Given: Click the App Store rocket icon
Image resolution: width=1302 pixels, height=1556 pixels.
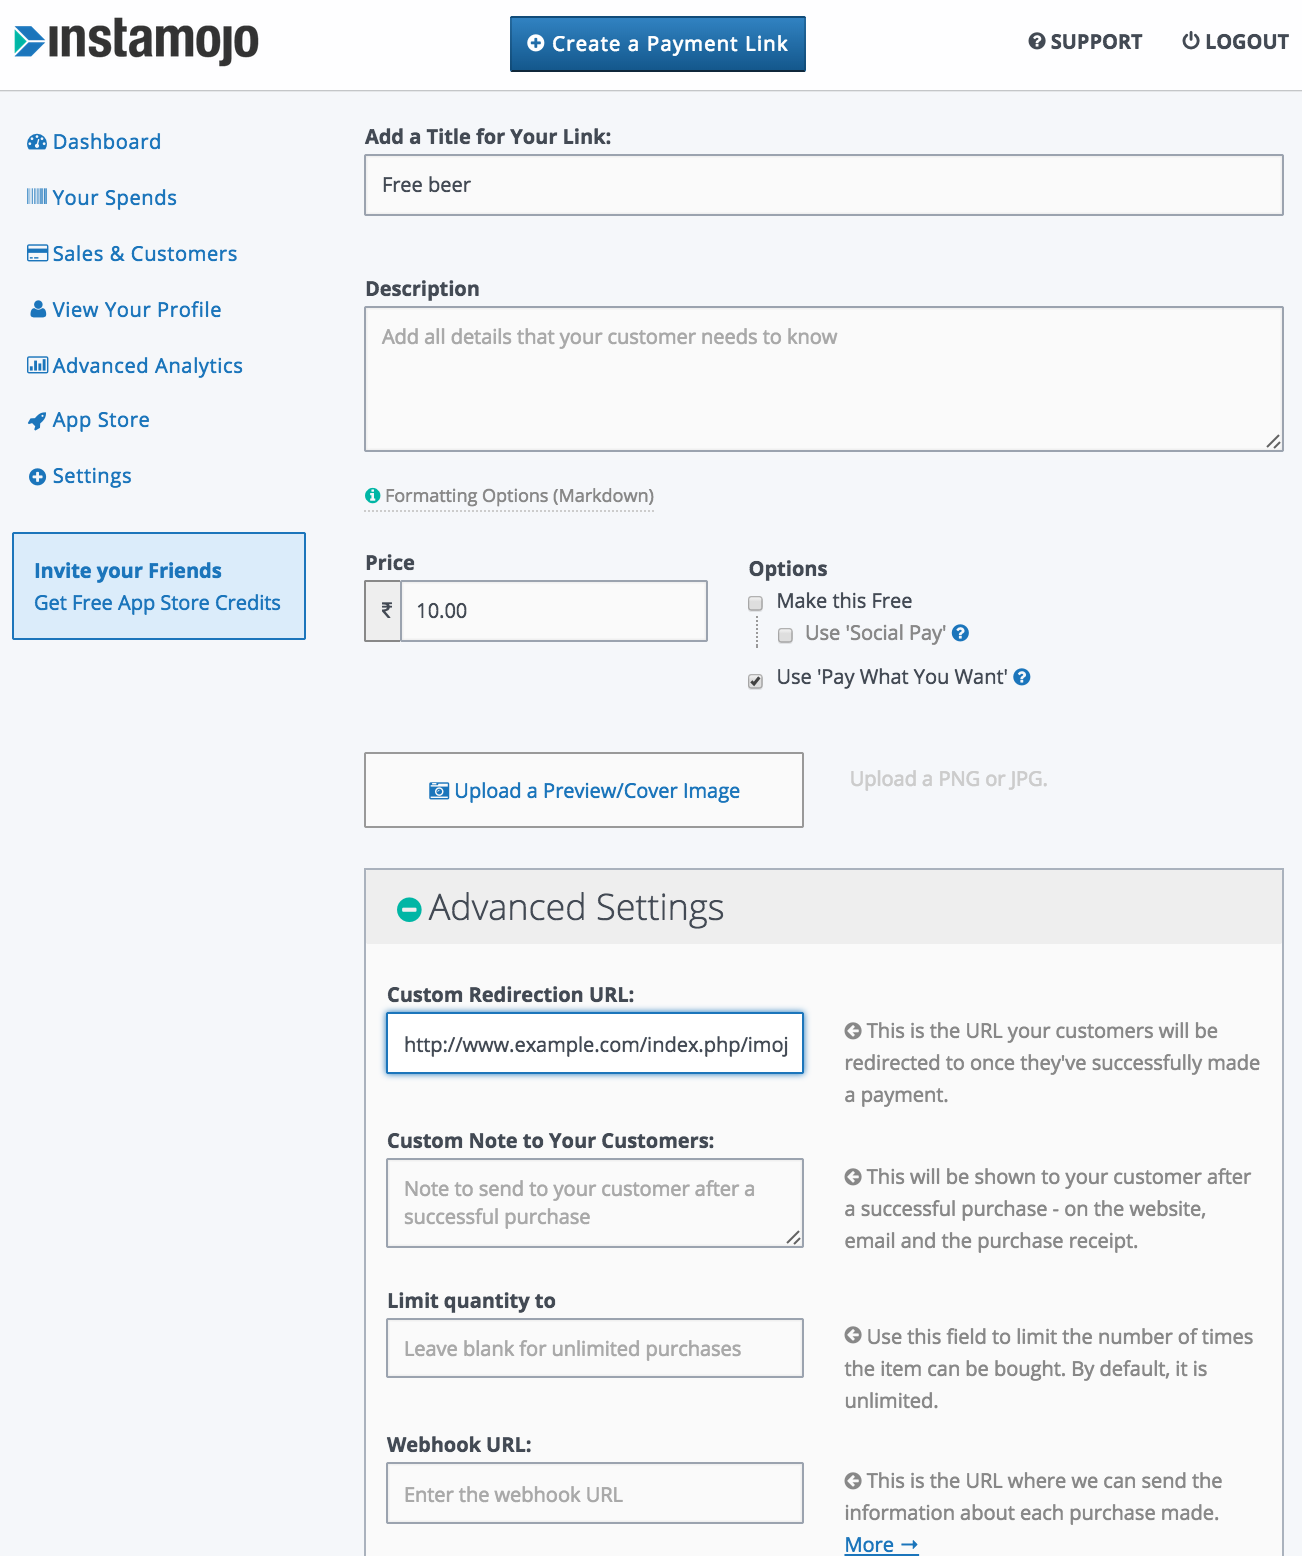Looking at the screenshot, I should click(37, 421).
